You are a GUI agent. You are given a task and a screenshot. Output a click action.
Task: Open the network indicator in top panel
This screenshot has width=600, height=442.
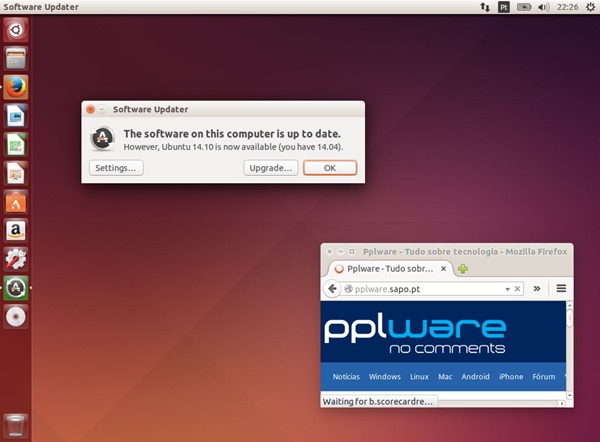tap(485, 7)
